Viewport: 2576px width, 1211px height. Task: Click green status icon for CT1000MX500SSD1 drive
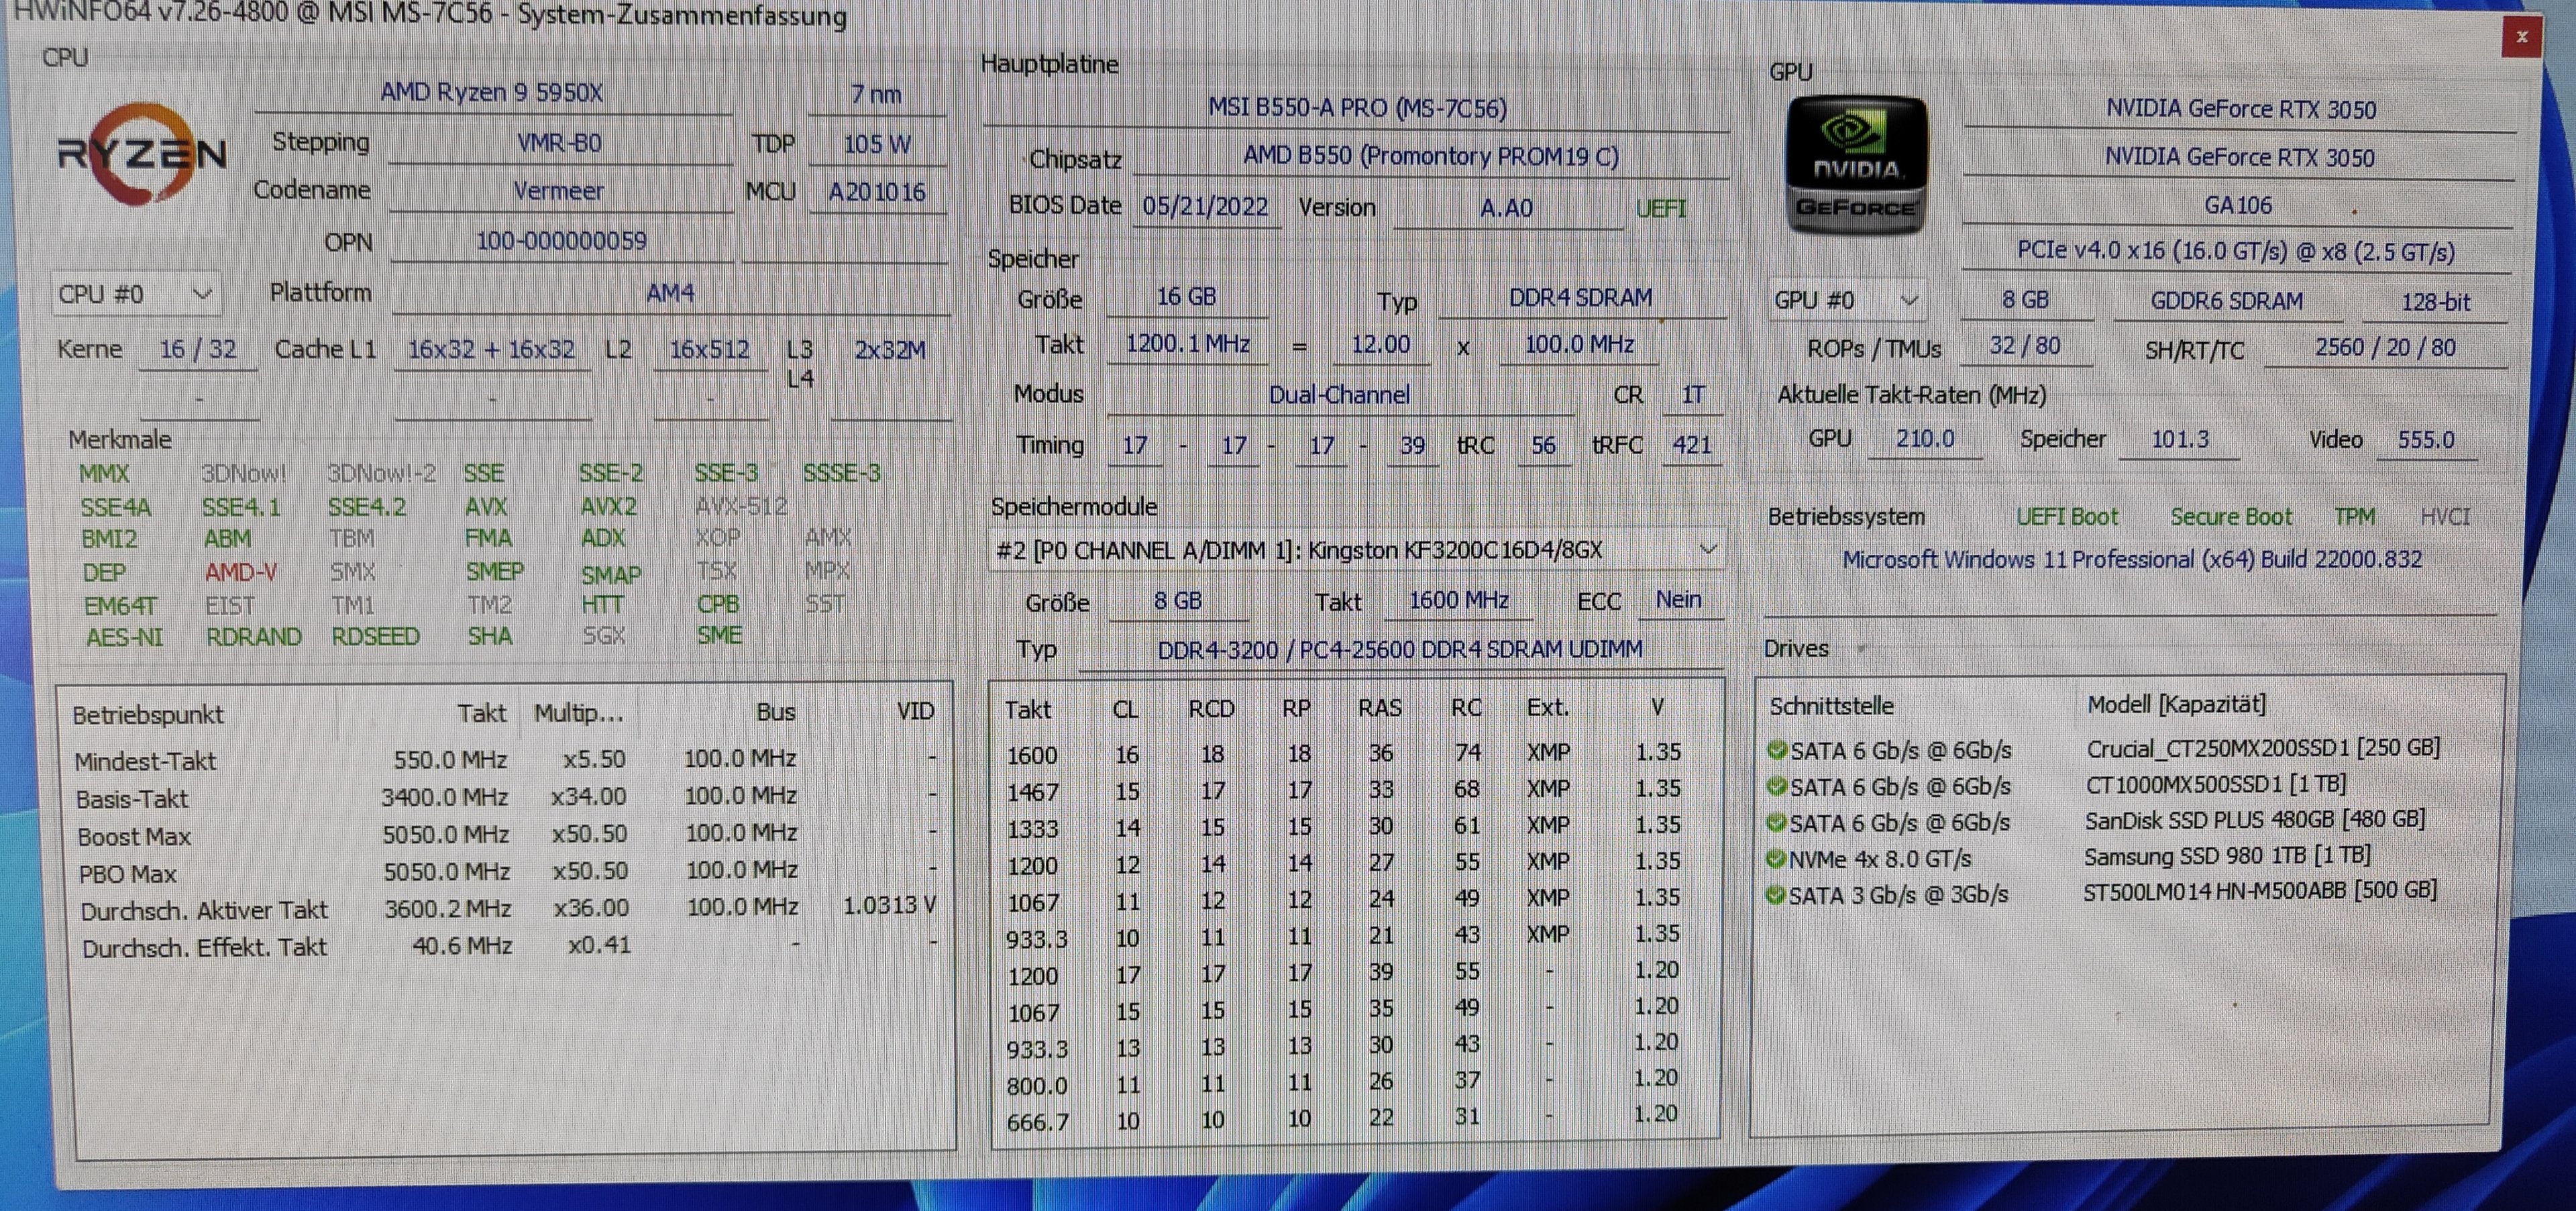pyautogui.click(x=1777, y=786)
